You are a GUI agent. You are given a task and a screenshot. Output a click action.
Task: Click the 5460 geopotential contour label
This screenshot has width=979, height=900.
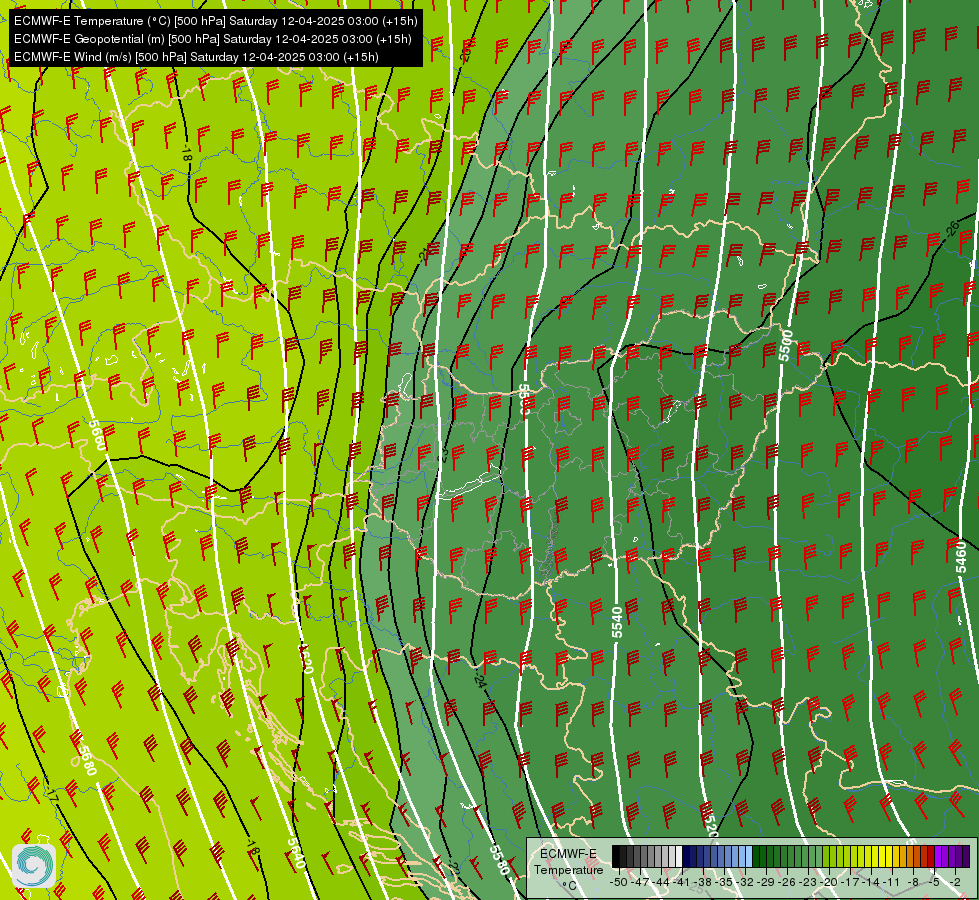point(961,557)
